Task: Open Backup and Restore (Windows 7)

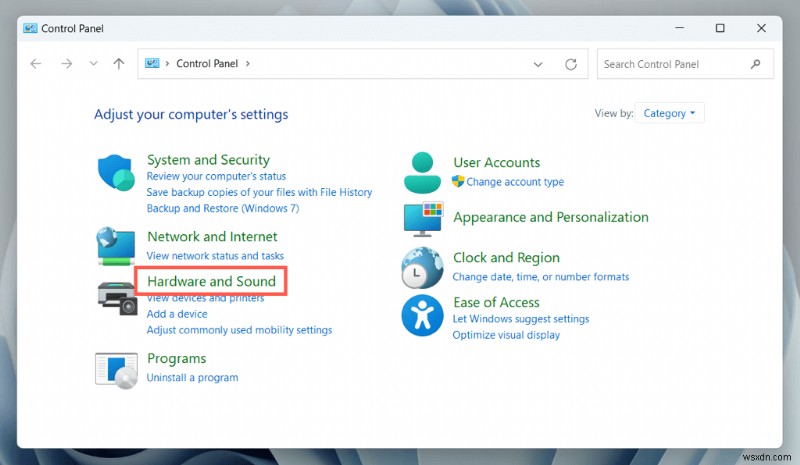Action: (x=223, y=208)
